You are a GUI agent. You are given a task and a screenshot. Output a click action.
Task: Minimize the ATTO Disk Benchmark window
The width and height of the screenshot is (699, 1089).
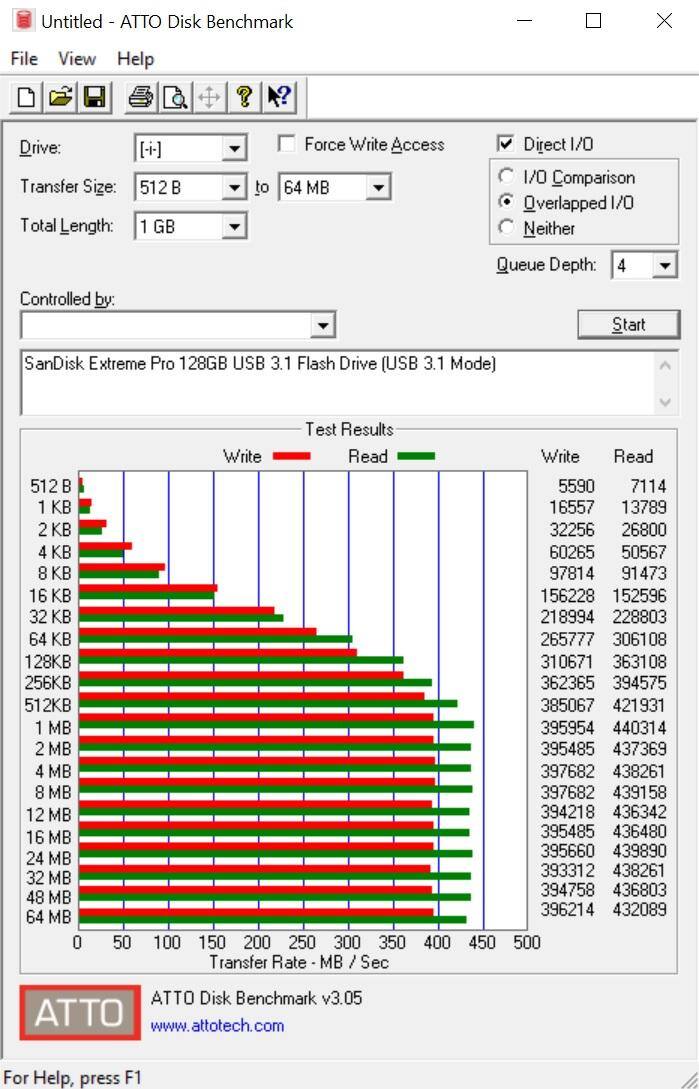click(x=525, y=21)
